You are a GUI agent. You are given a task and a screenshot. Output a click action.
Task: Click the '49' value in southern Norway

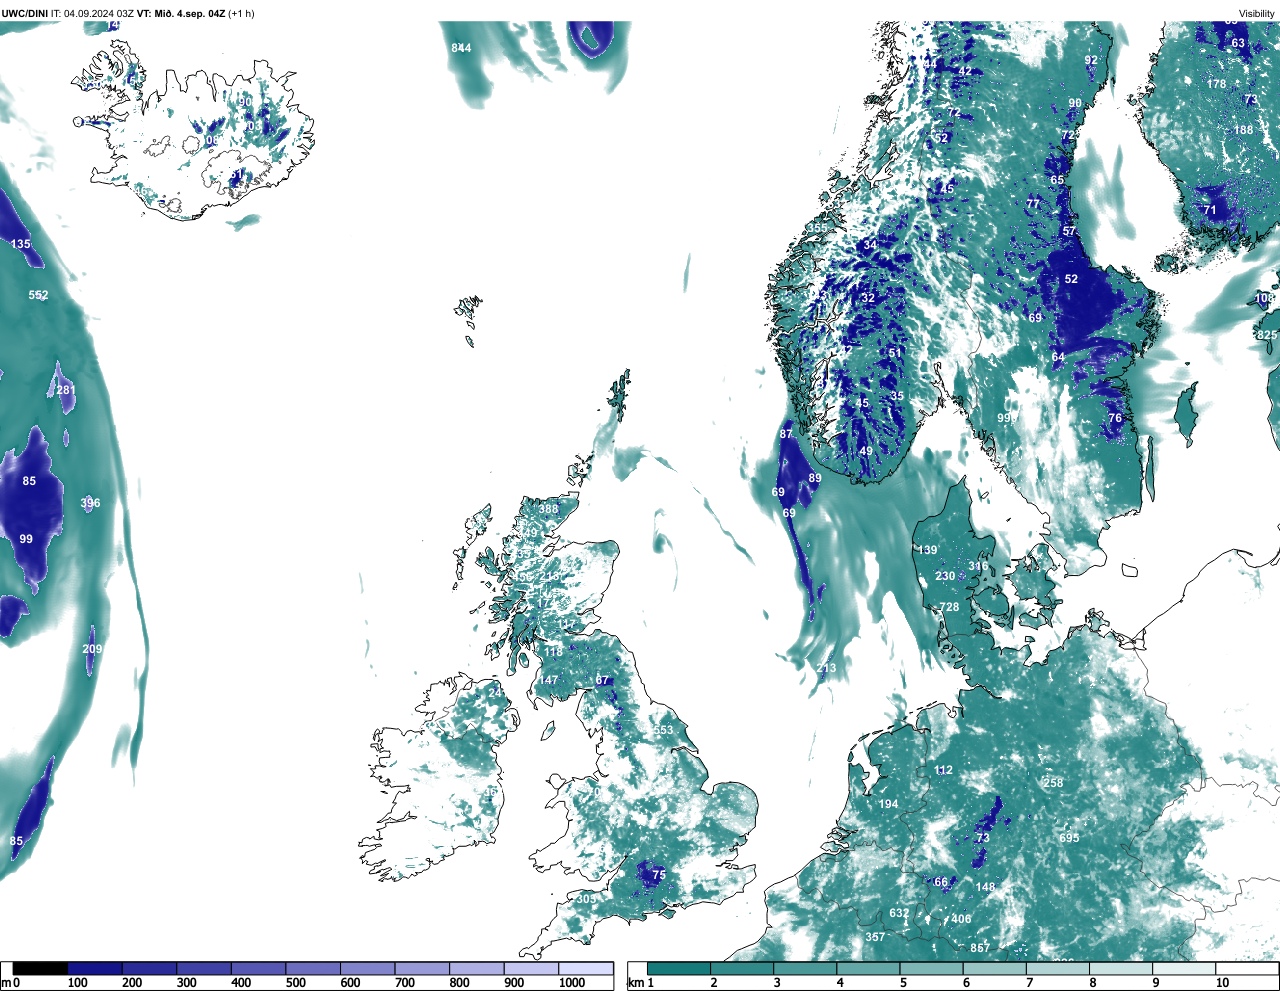click(866, 452)
